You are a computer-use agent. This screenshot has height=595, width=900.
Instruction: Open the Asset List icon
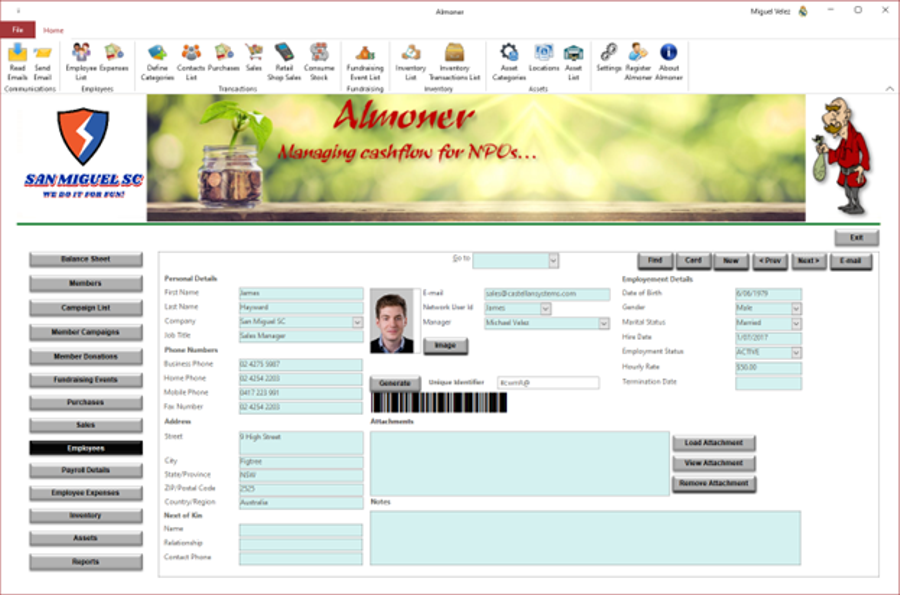point(573,62)
